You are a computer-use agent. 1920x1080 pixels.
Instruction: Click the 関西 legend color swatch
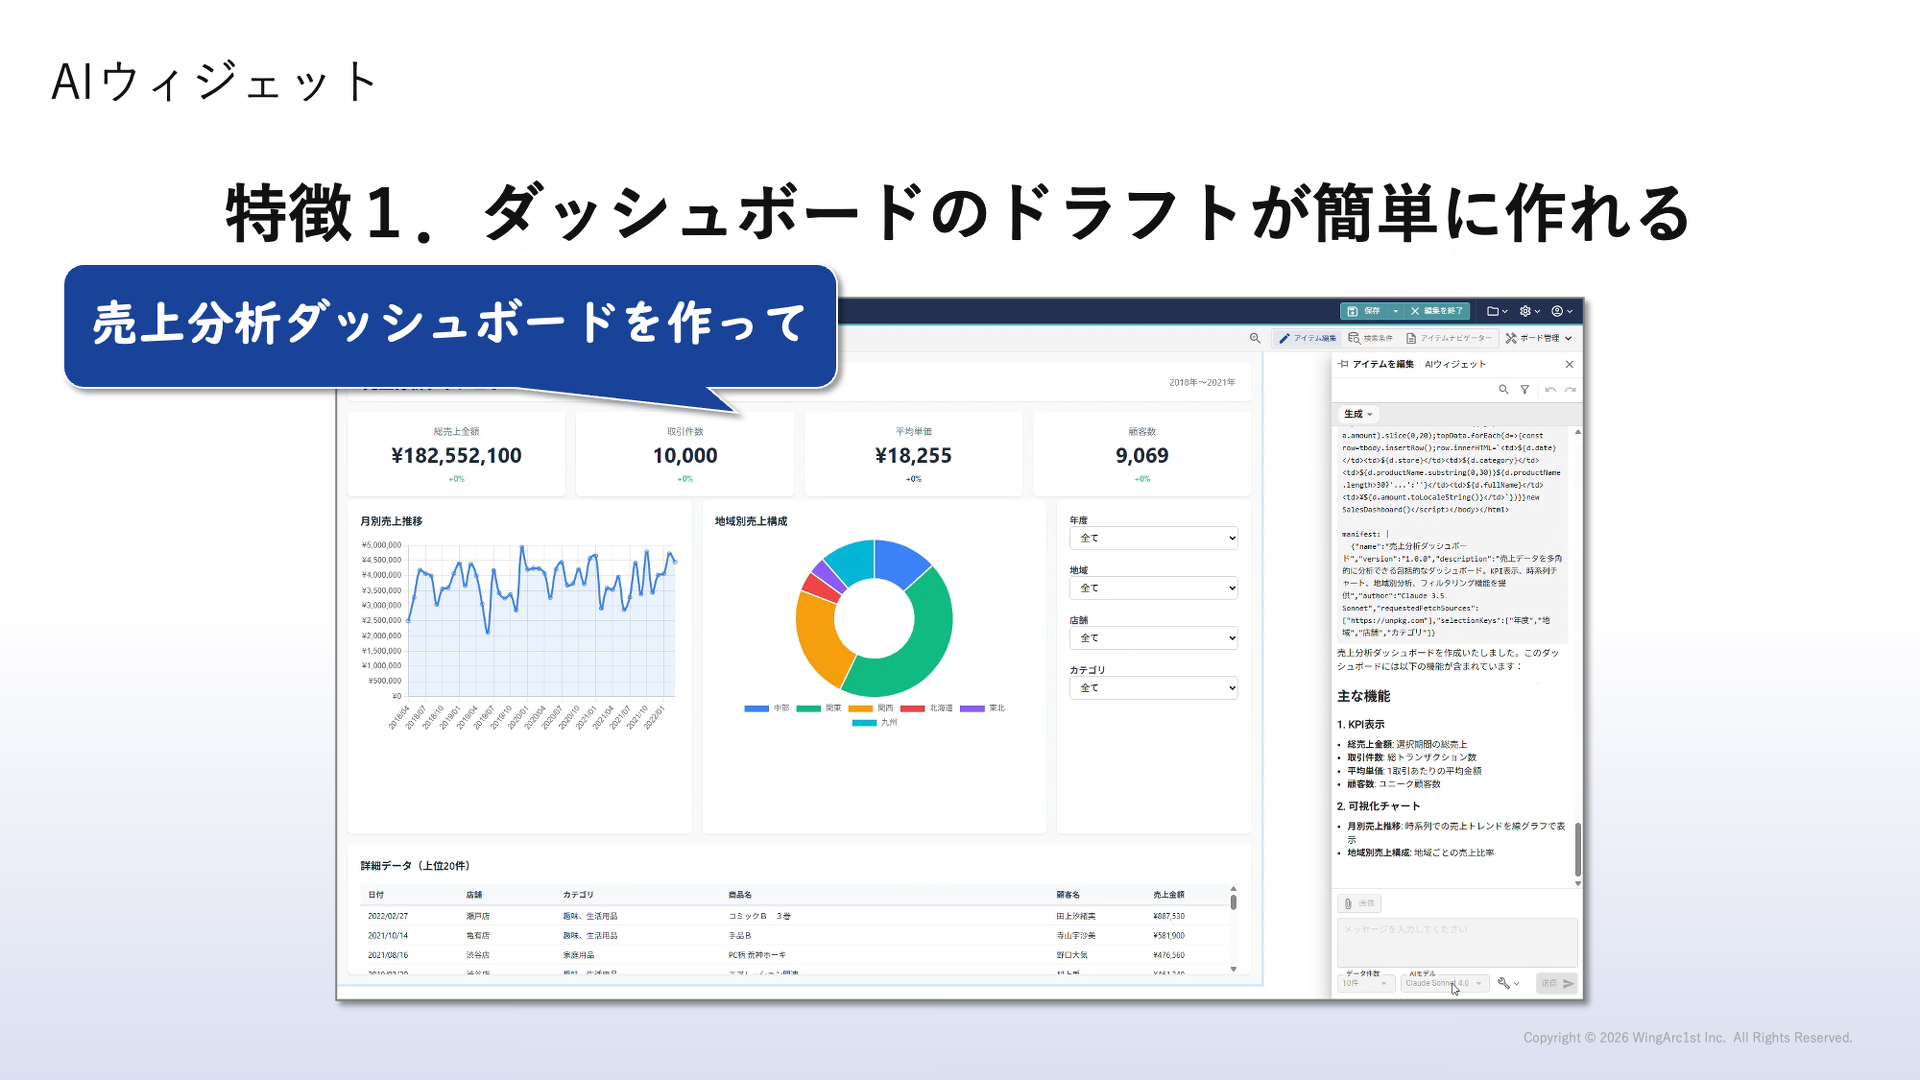(x=860, y=708)
